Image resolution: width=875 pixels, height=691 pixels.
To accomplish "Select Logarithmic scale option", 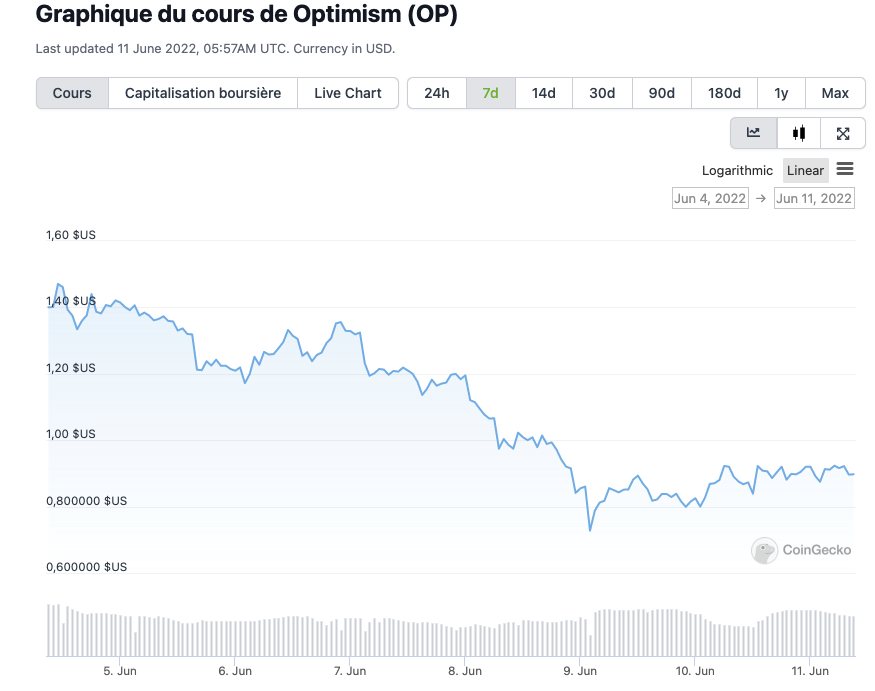I will click(x=737, y=171).
